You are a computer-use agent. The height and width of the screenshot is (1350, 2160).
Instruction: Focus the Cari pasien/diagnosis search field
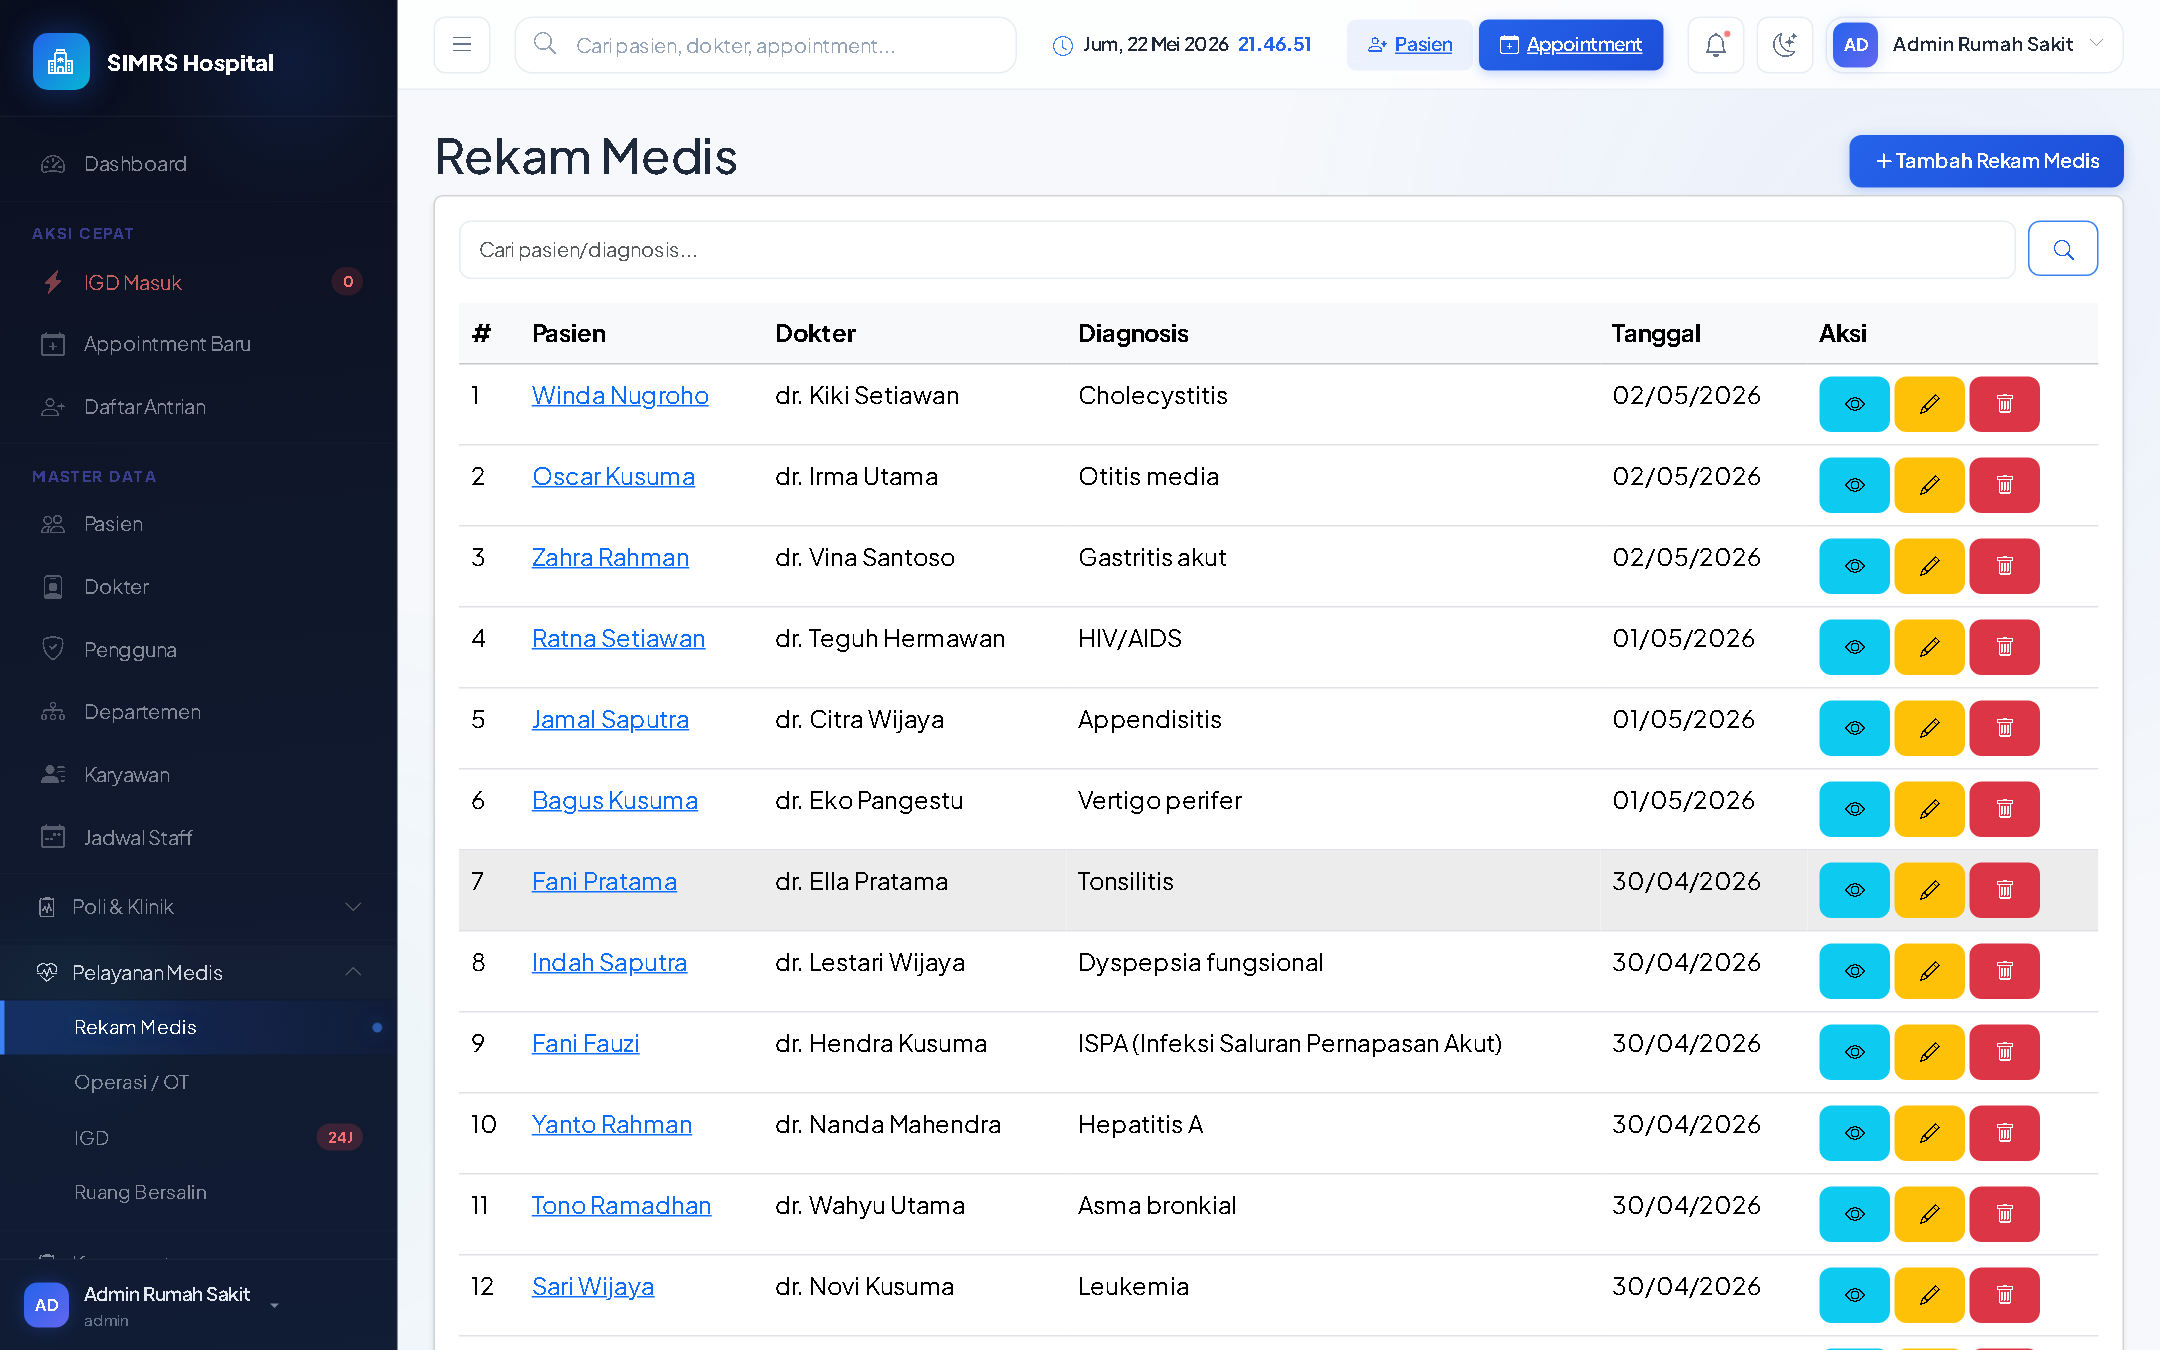click(x=1237, y=249)
